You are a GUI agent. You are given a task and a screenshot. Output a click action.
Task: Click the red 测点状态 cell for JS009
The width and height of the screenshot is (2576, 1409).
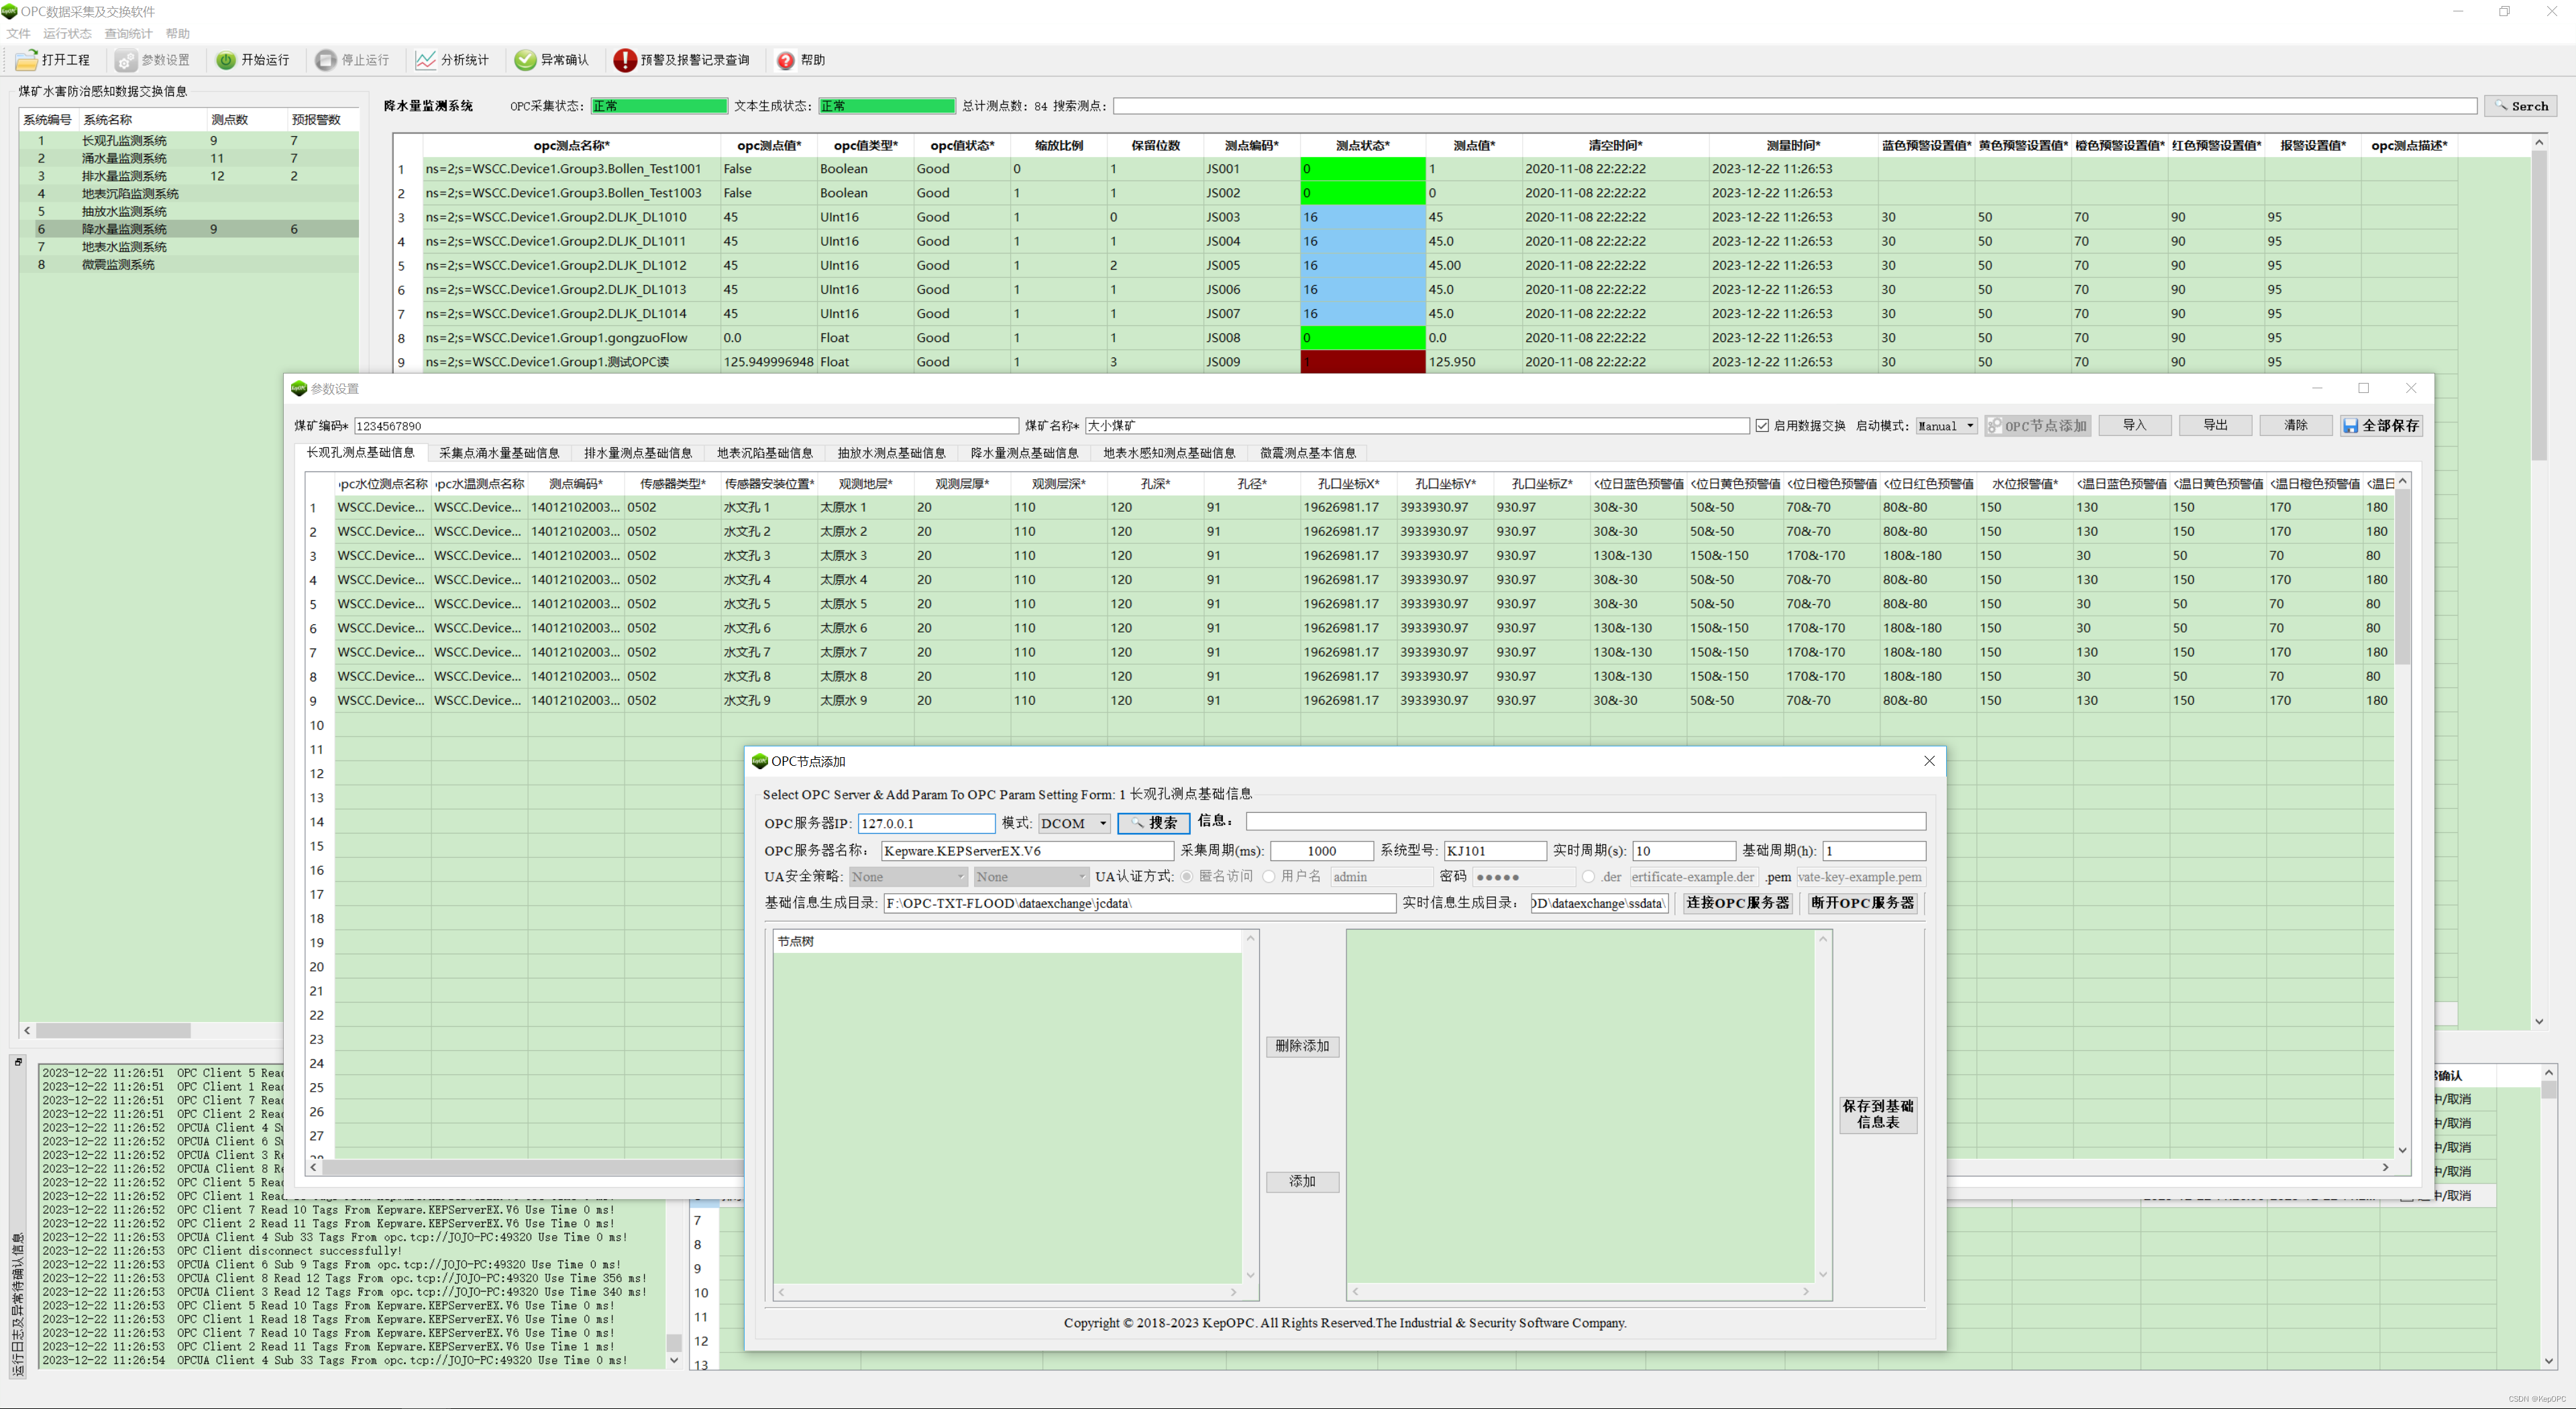point(1362,362)
